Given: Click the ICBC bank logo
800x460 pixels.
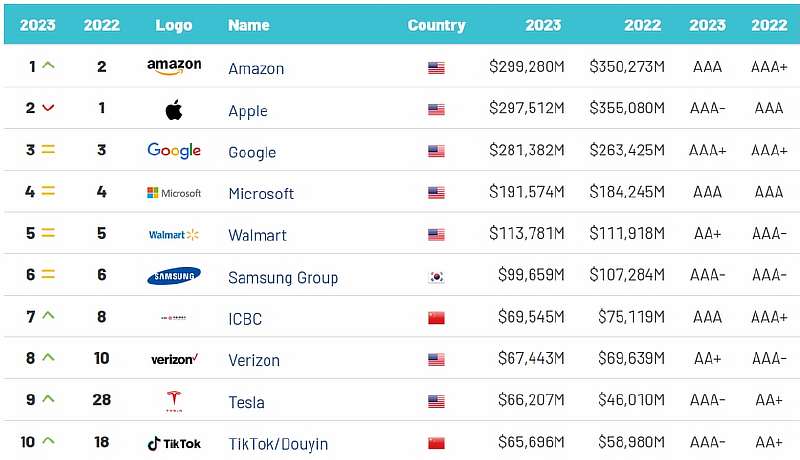Looking at the screenshot, I should click(x=174, y=318).
